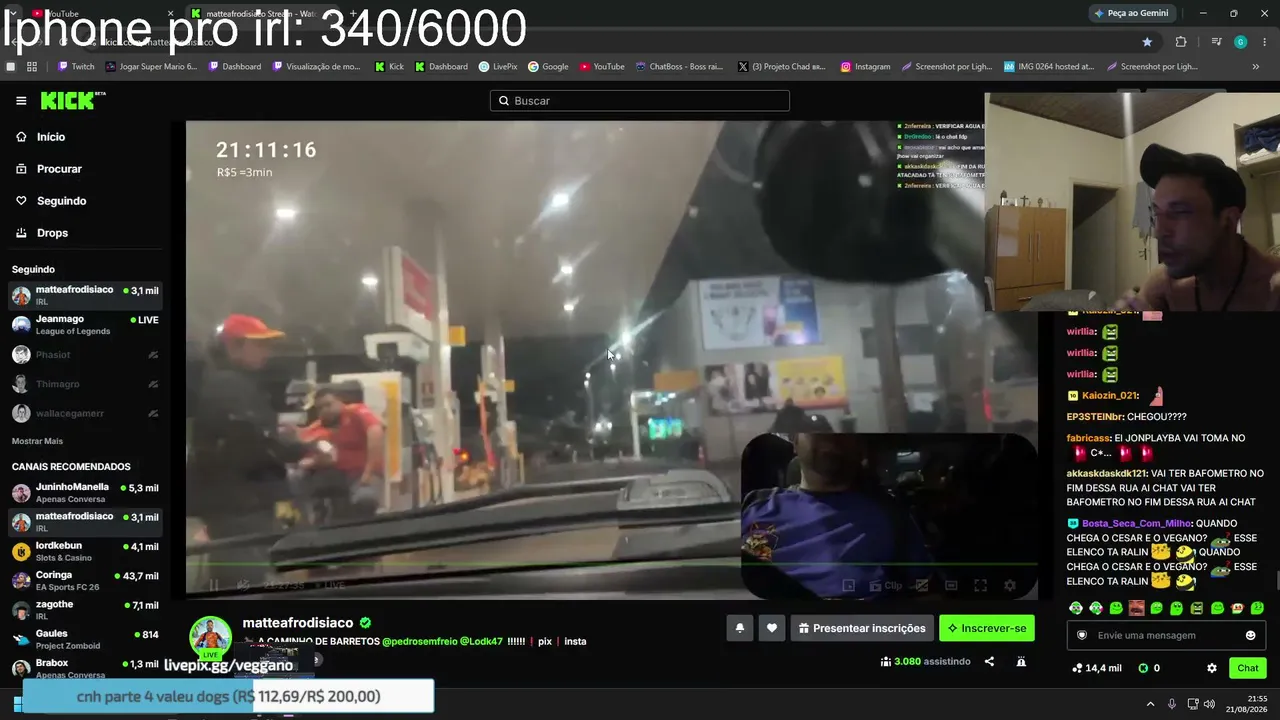
Task: Share this stream via share icon
Action: click(989, 661)
